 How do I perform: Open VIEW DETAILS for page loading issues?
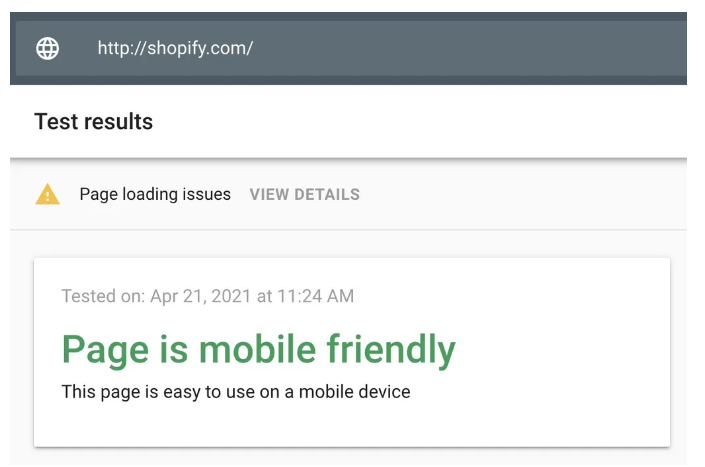pyautogui.click(x=304, y=195)
